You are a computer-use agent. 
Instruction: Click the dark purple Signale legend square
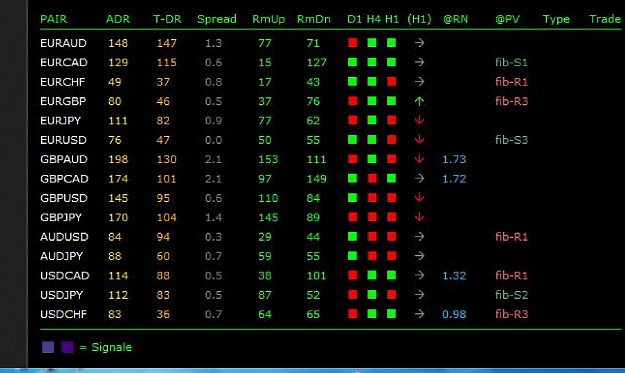pyautogui.click(x=67, y=347)
